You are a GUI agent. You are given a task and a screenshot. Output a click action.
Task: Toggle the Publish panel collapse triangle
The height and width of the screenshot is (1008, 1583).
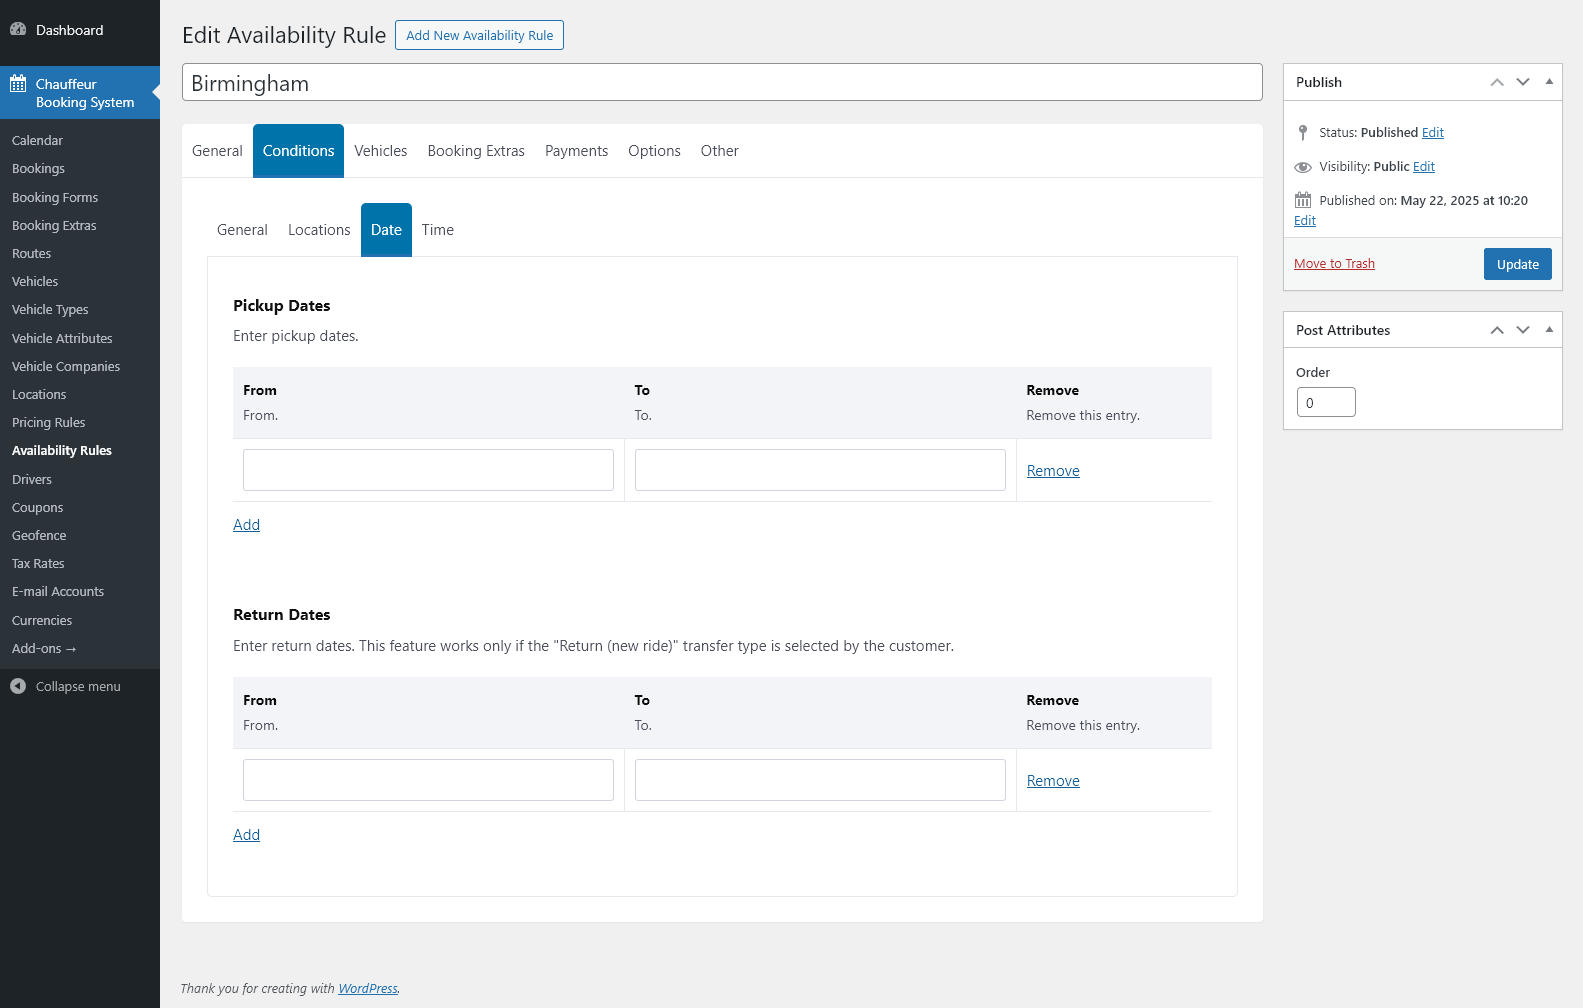(1549, 82)
